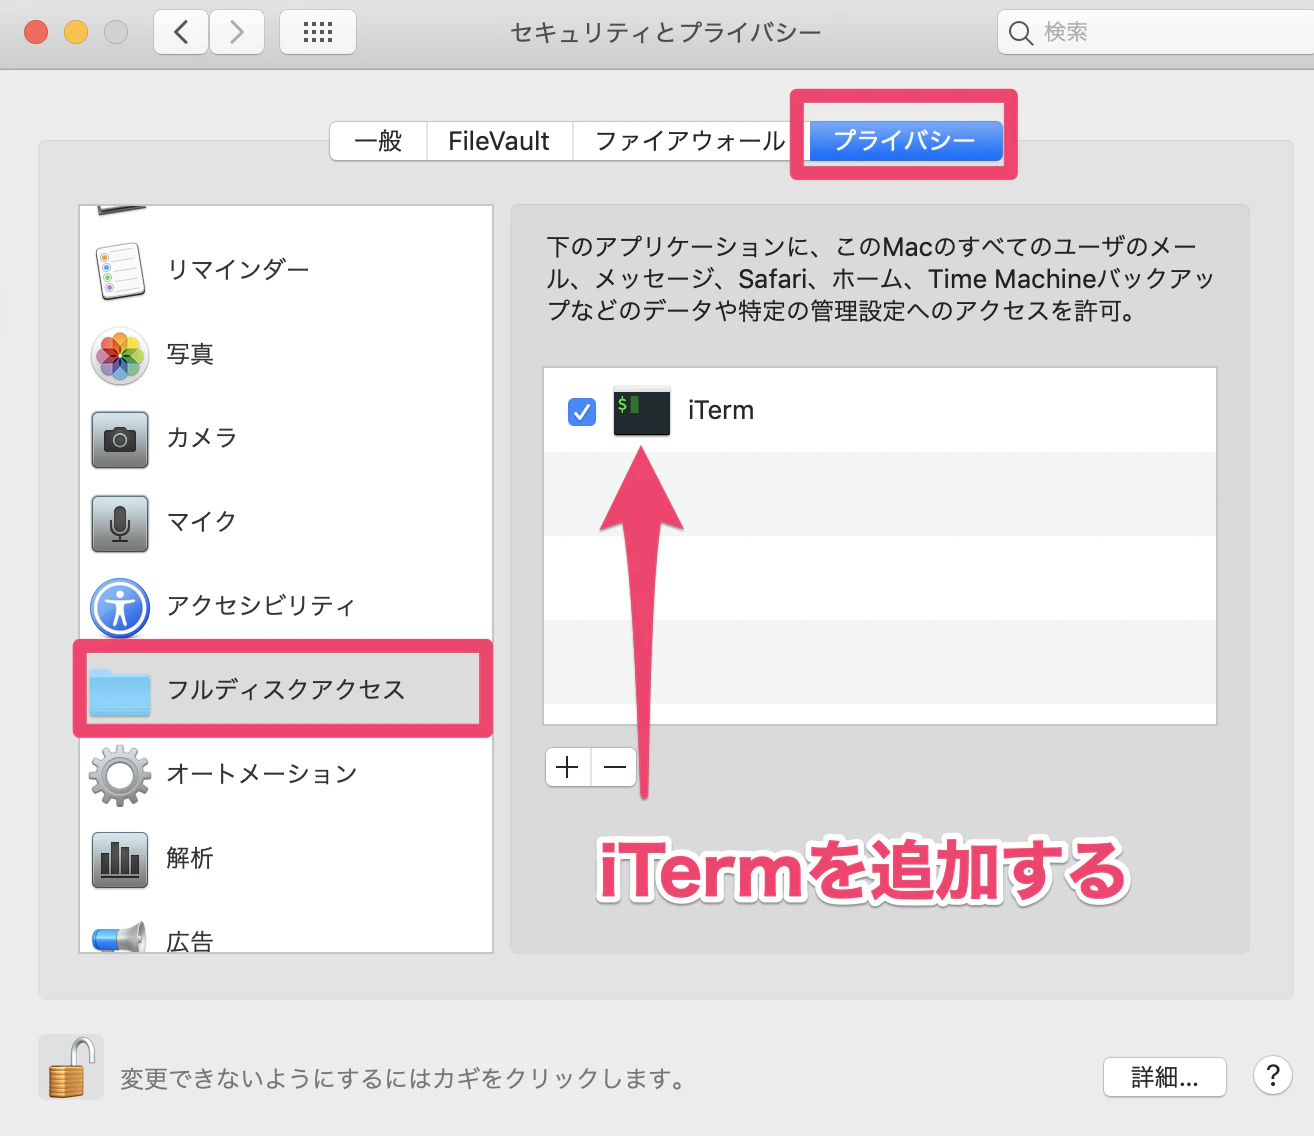Switch to the FileVault tab

(499, 141)
